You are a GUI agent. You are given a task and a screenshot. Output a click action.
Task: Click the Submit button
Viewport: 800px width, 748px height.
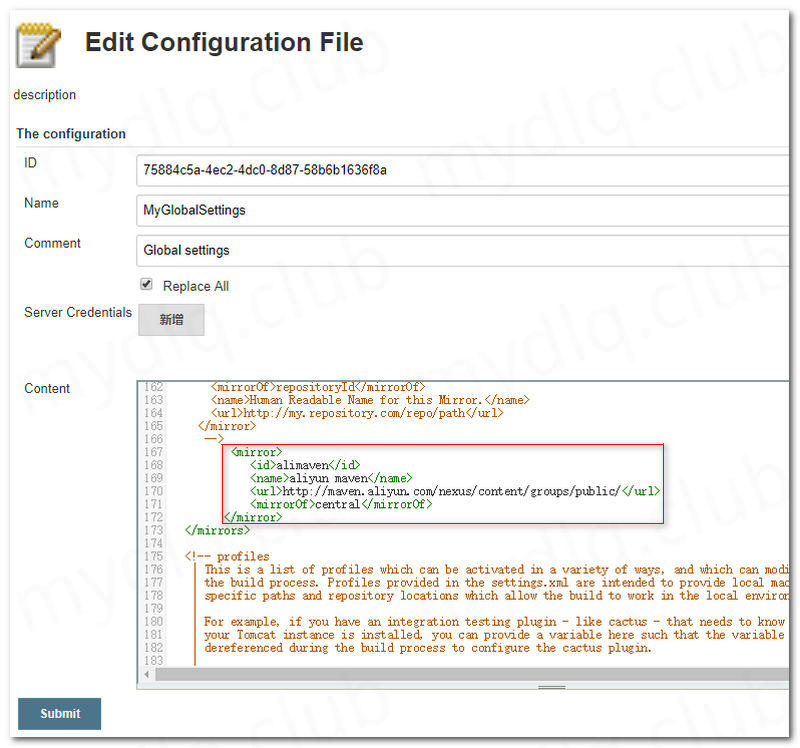pyautogui.click(x=59, y=713)
